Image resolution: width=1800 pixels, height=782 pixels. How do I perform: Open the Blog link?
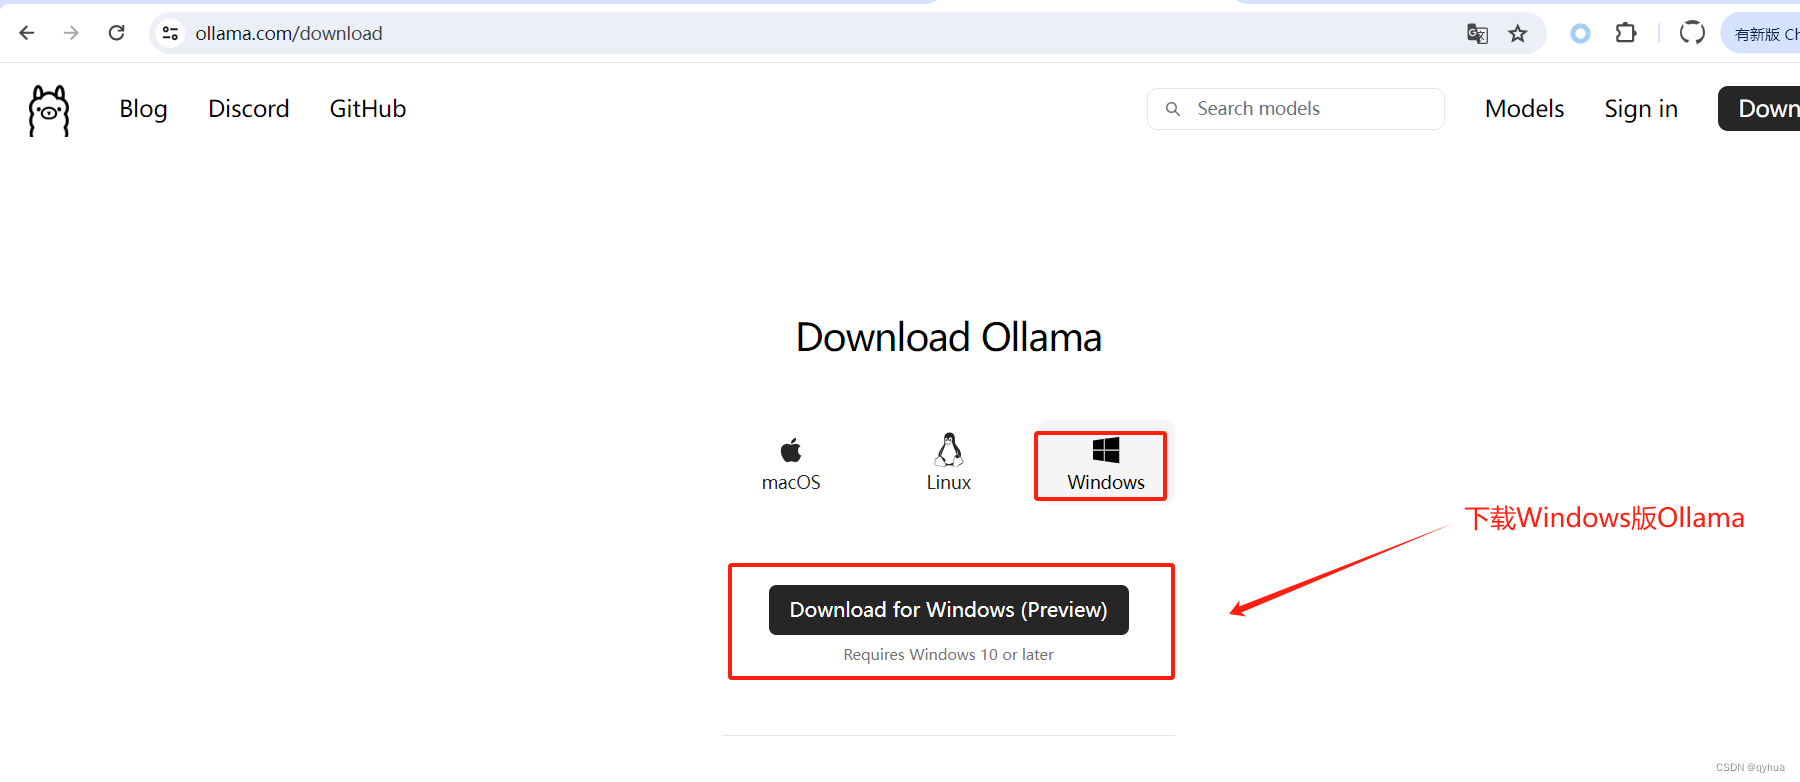pyautogui.click(x=143, y=109)
